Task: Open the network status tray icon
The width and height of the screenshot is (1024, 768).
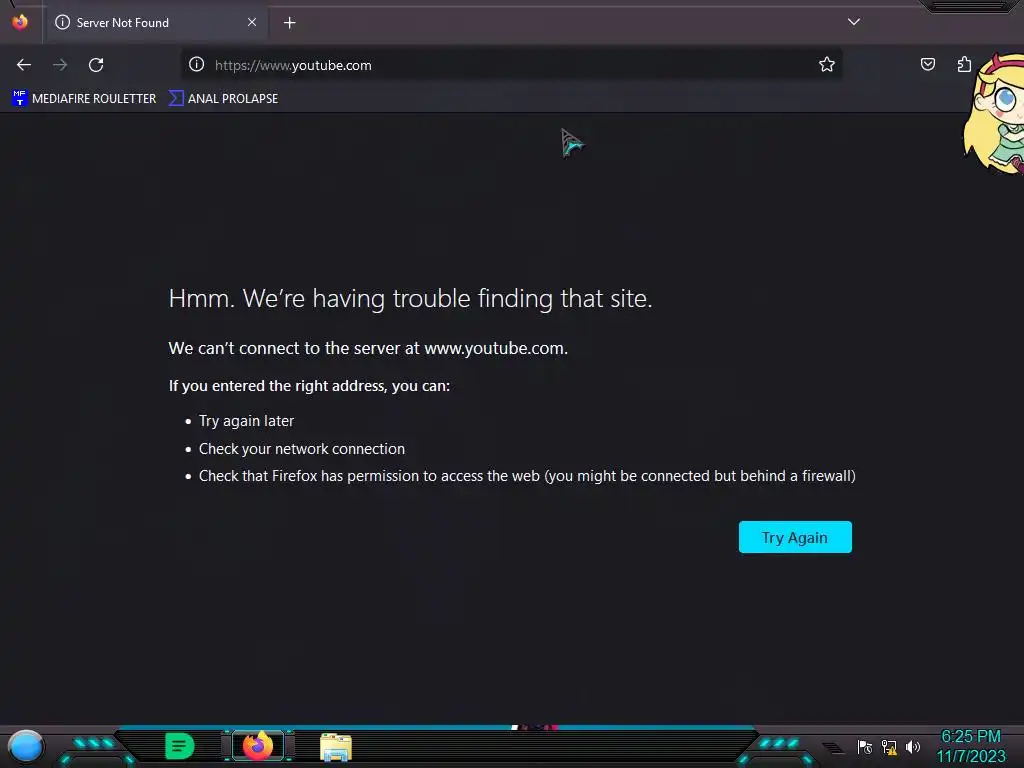Action: (x=889, y=746)
